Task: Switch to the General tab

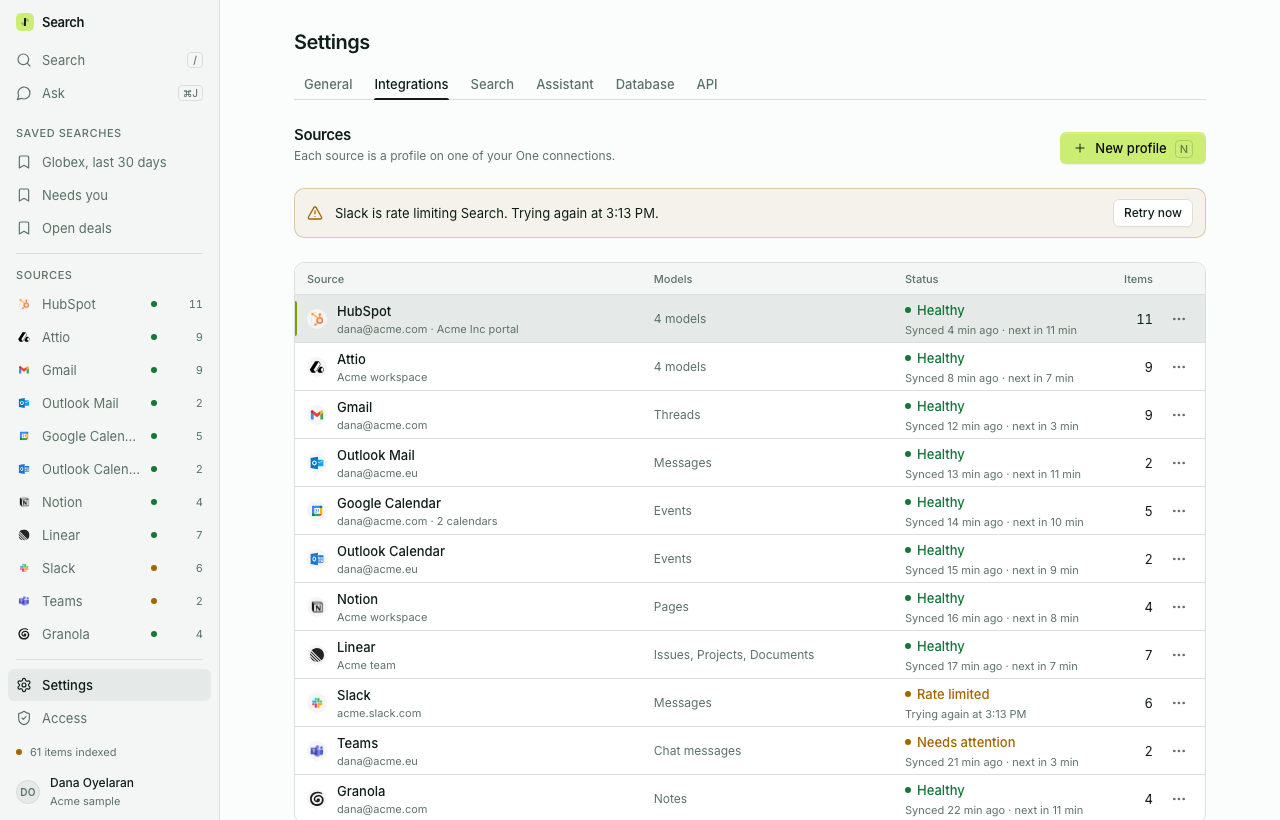Action: [x=328, y=84]
